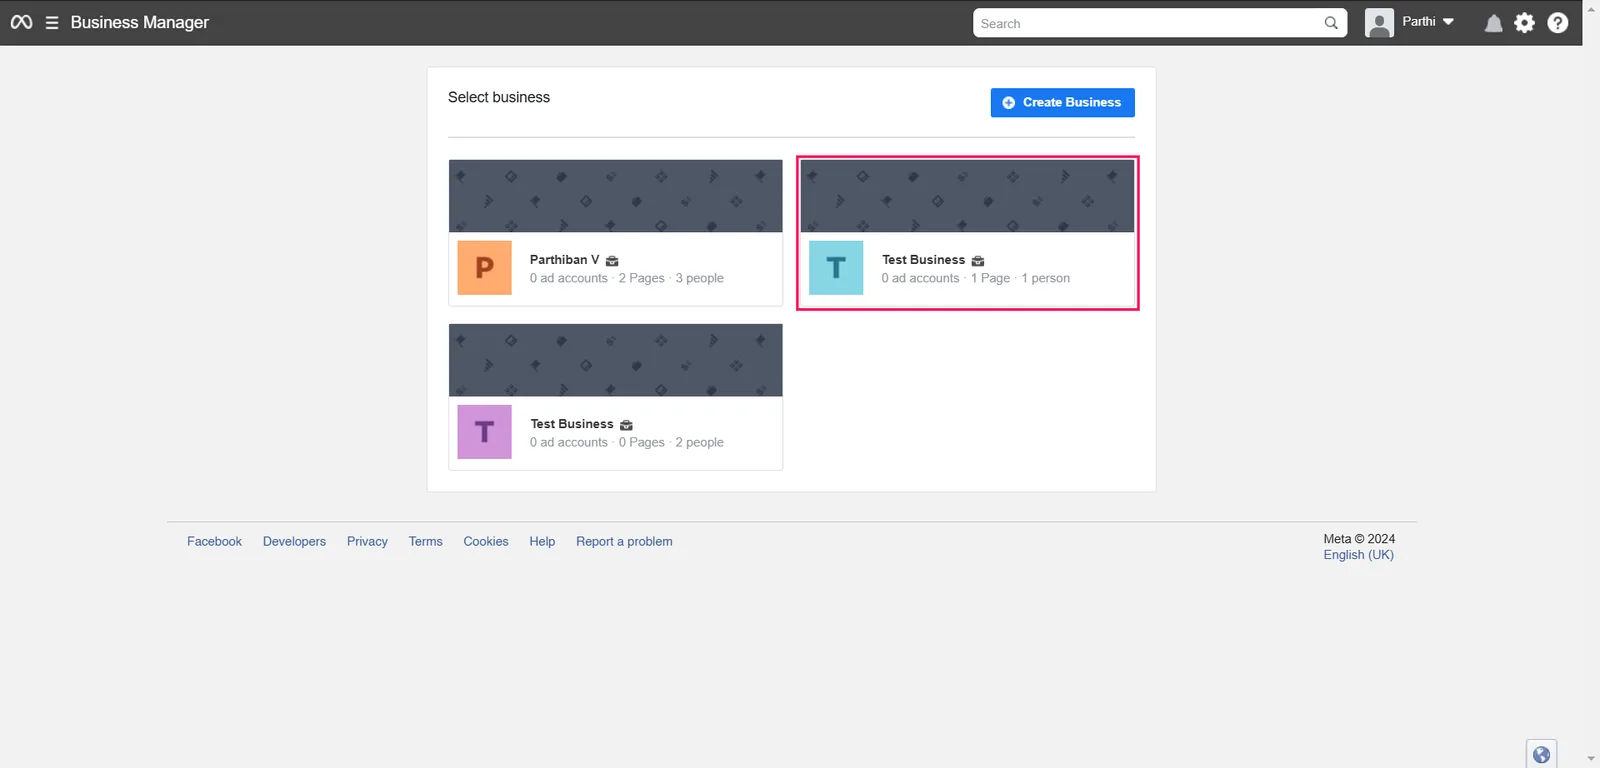Click the purple T business avatar

484,432
